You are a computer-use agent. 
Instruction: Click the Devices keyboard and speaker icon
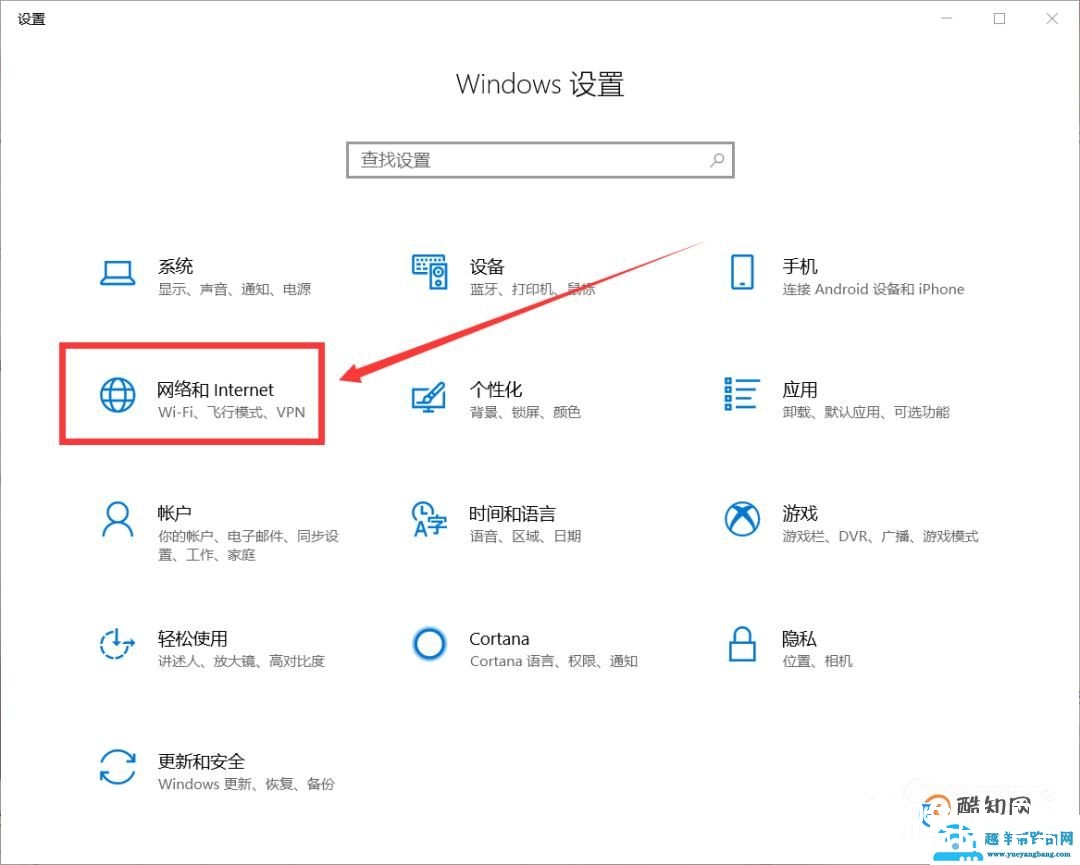[430, 272]
